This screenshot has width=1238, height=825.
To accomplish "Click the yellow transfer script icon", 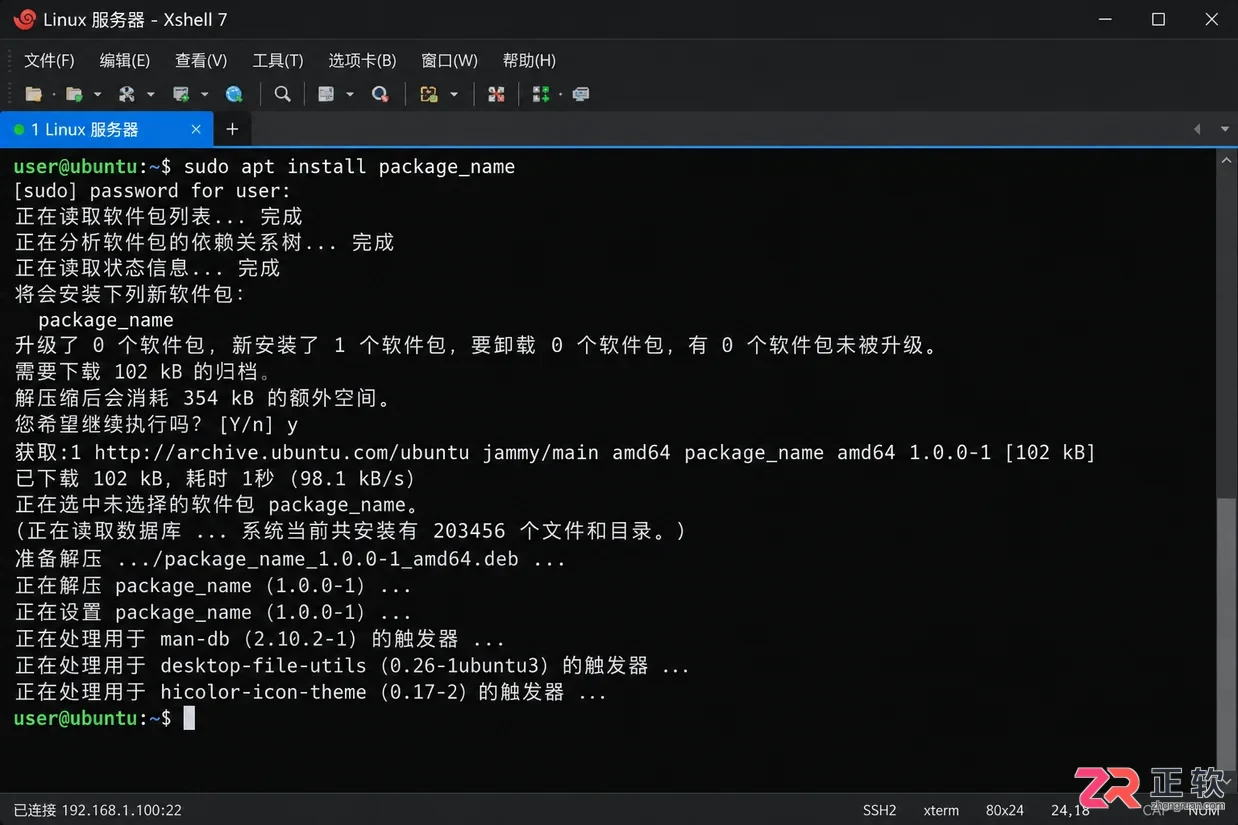I will point(429,94).
